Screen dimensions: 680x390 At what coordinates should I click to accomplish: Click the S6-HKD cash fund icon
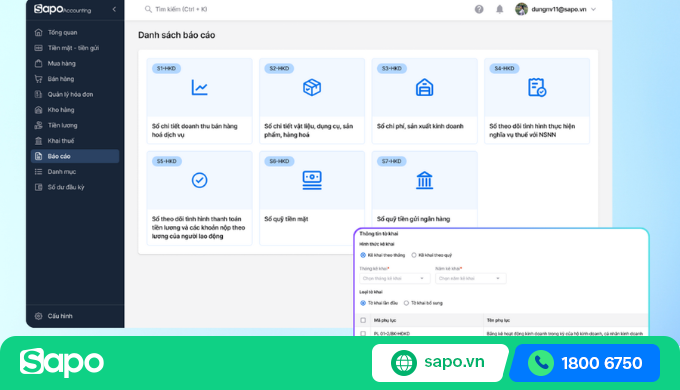[312, 180]
